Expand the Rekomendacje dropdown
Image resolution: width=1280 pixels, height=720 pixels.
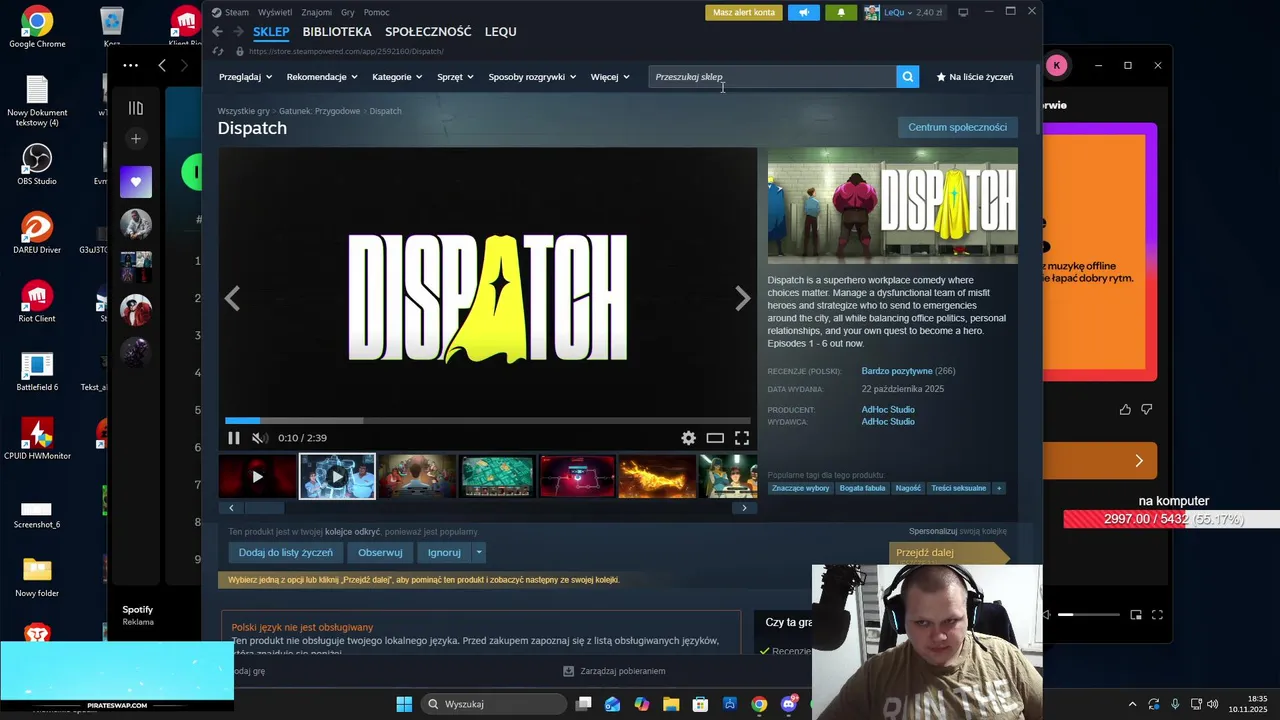[322, 77]
